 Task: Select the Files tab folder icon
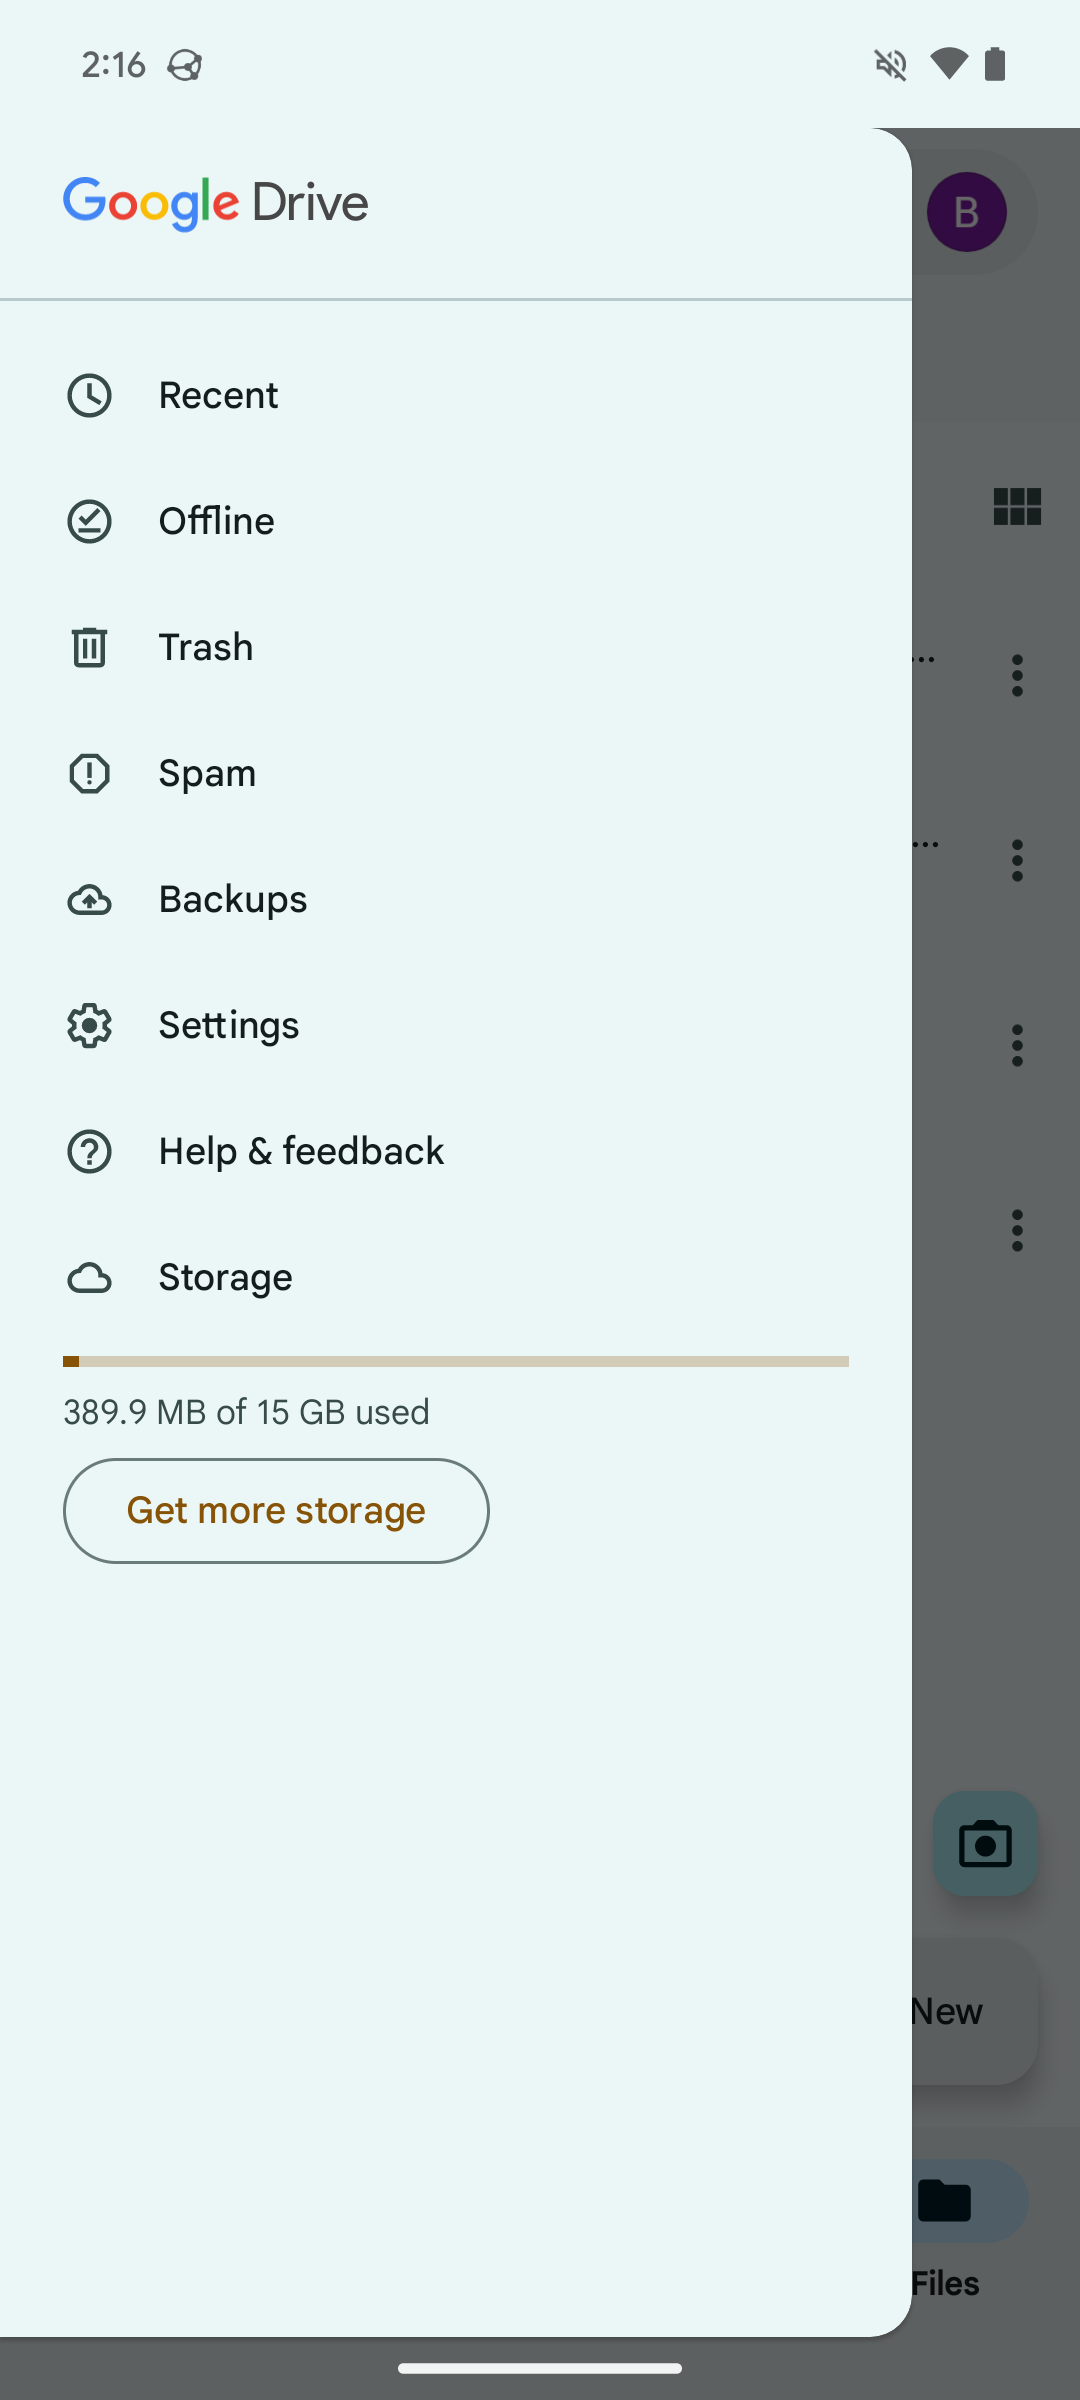click(946, 2201)
